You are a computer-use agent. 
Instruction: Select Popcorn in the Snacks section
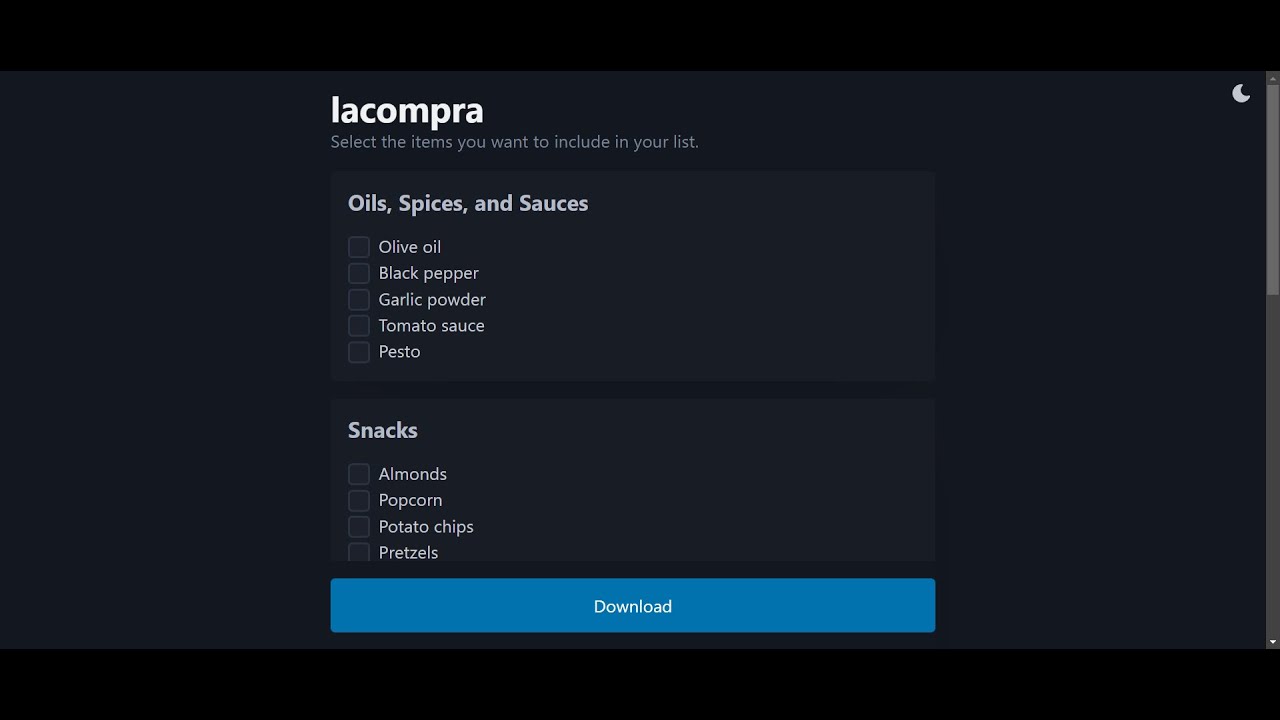(358, 500)
